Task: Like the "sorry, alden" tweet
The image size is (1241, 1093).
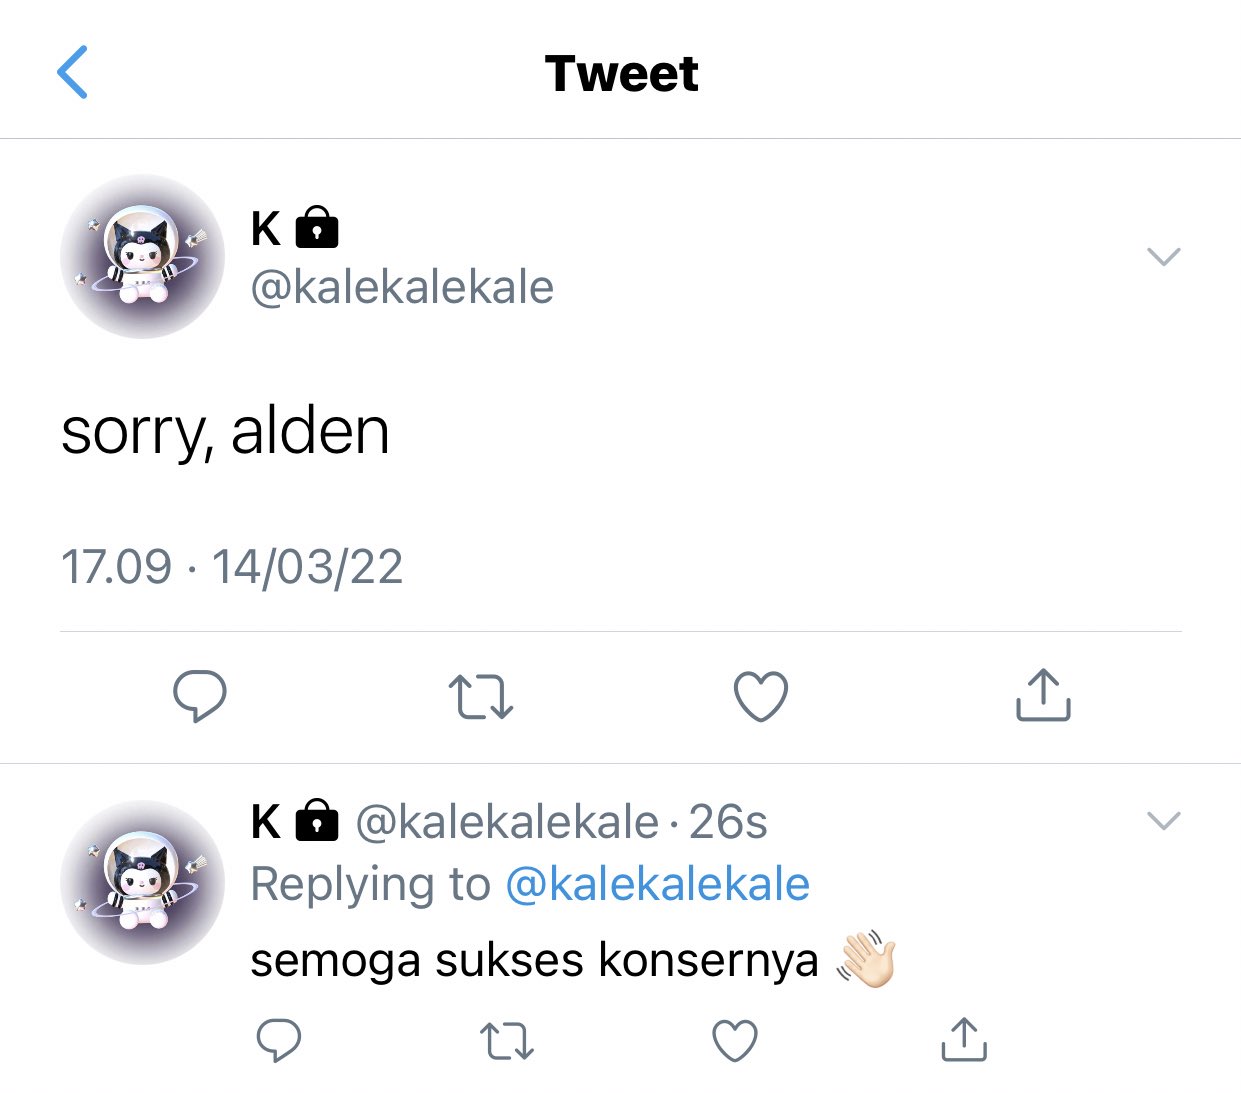Action: coord(761,696)
